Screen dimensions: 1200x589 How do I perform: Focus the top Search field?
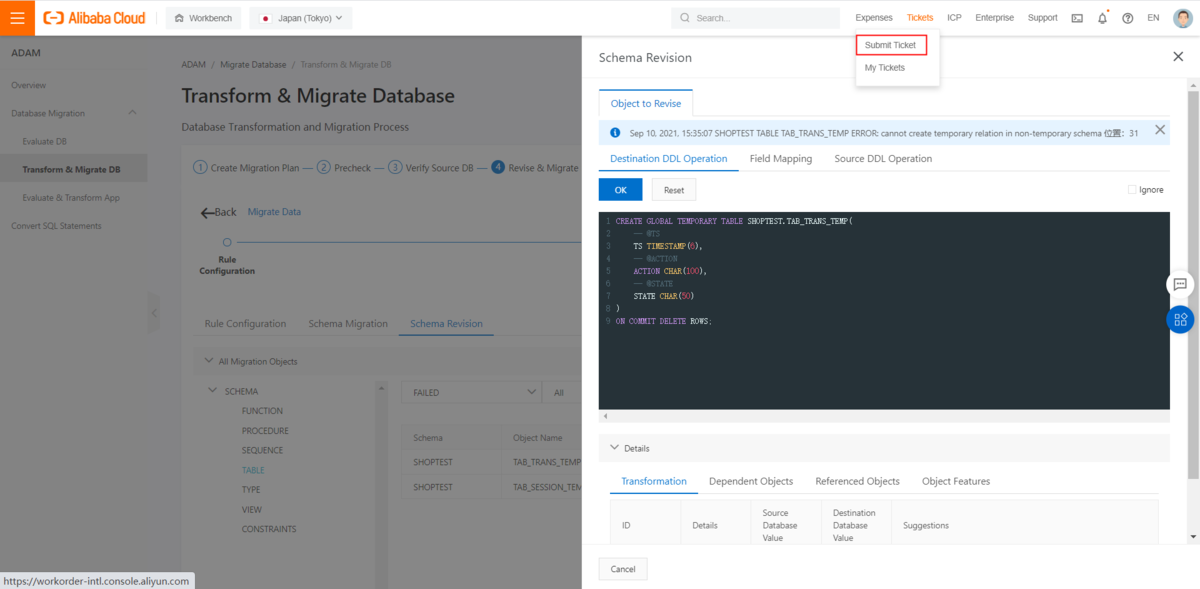pos(756,18)
